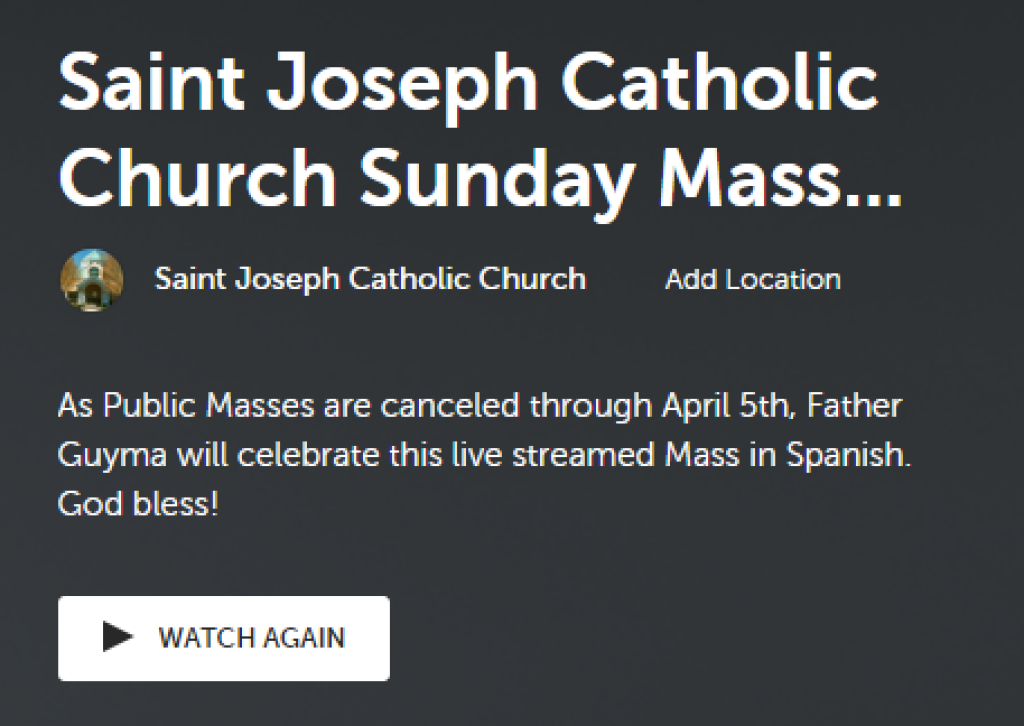Click the WATCH AGAIN button
Viewport: 1024px width, 726px height.
(224, 638)
